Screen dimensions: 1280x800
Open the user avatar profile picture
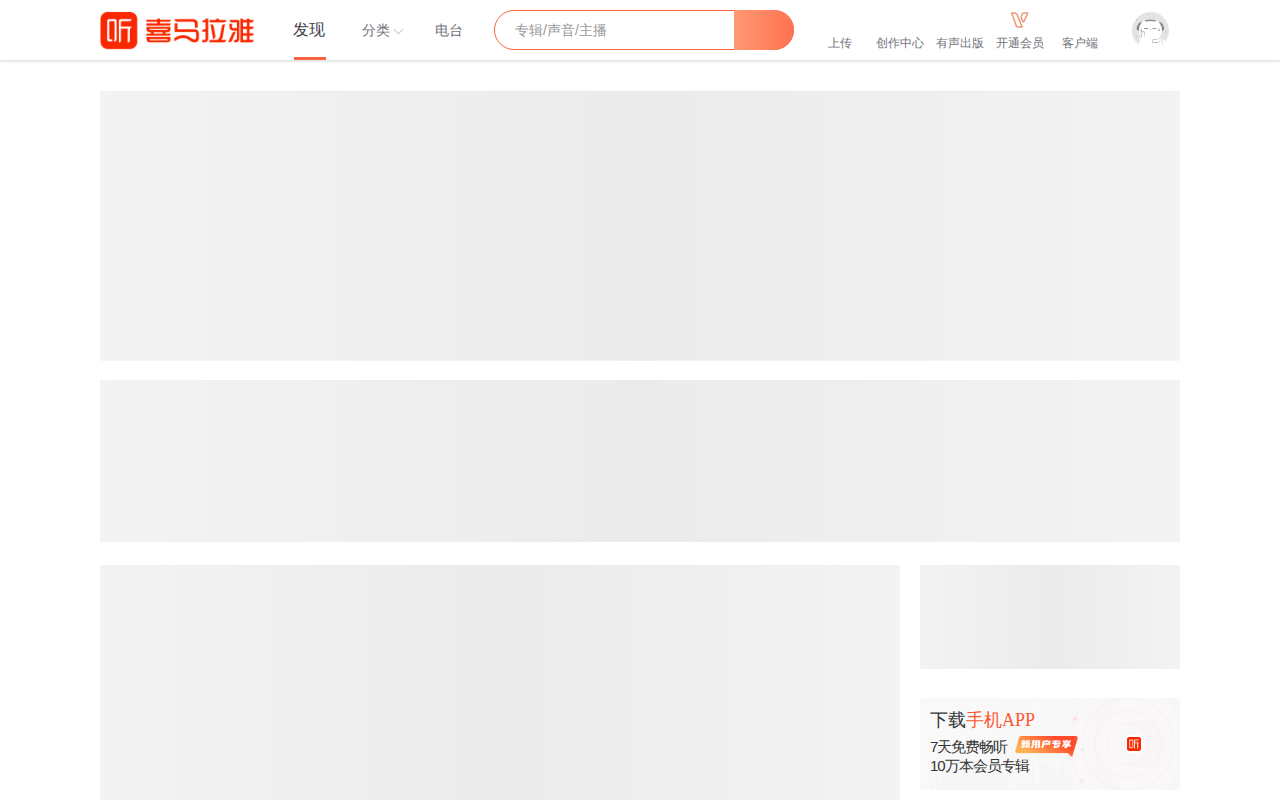1150,30
